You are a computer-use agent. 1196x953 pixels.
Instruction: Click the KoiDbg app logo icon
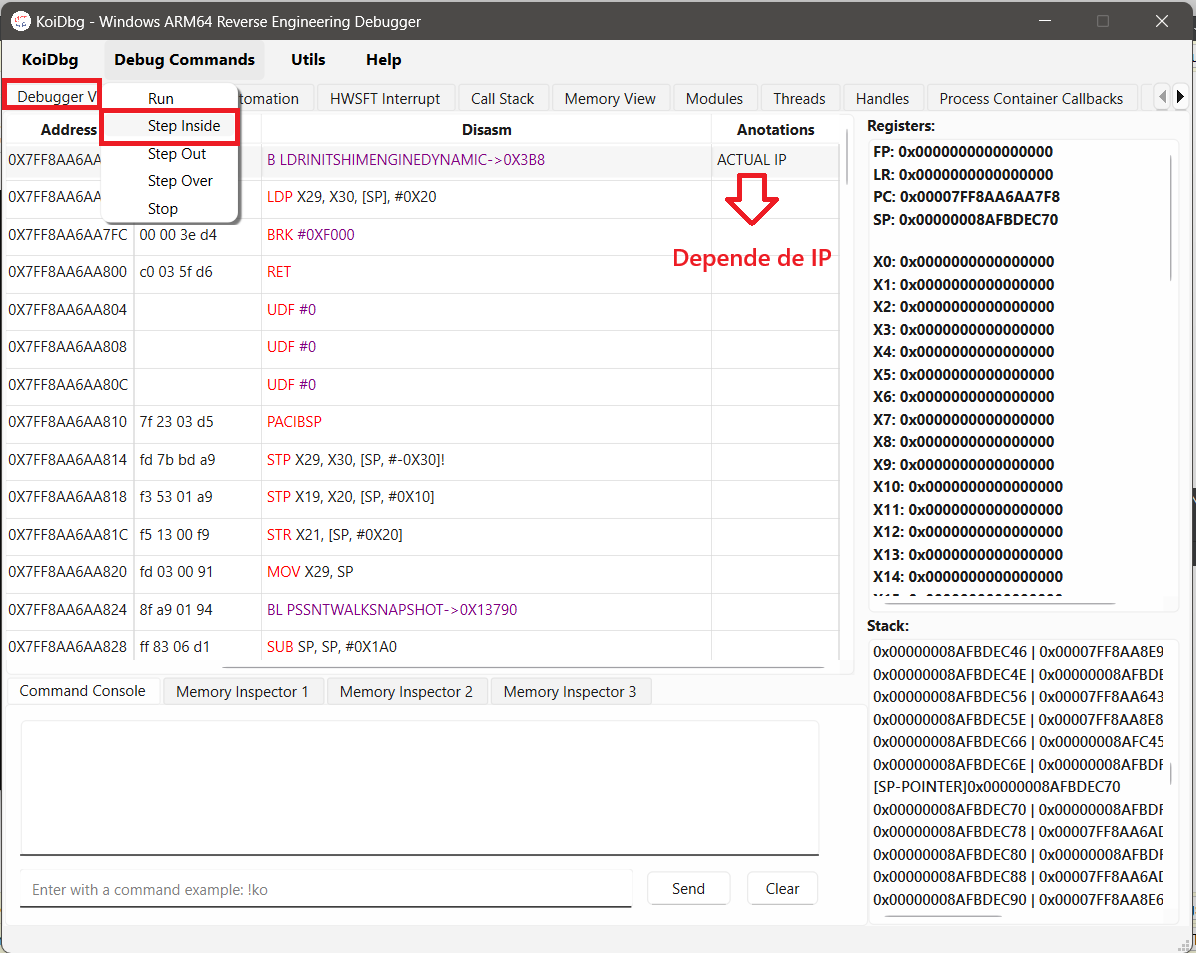[x=21, y=21]
